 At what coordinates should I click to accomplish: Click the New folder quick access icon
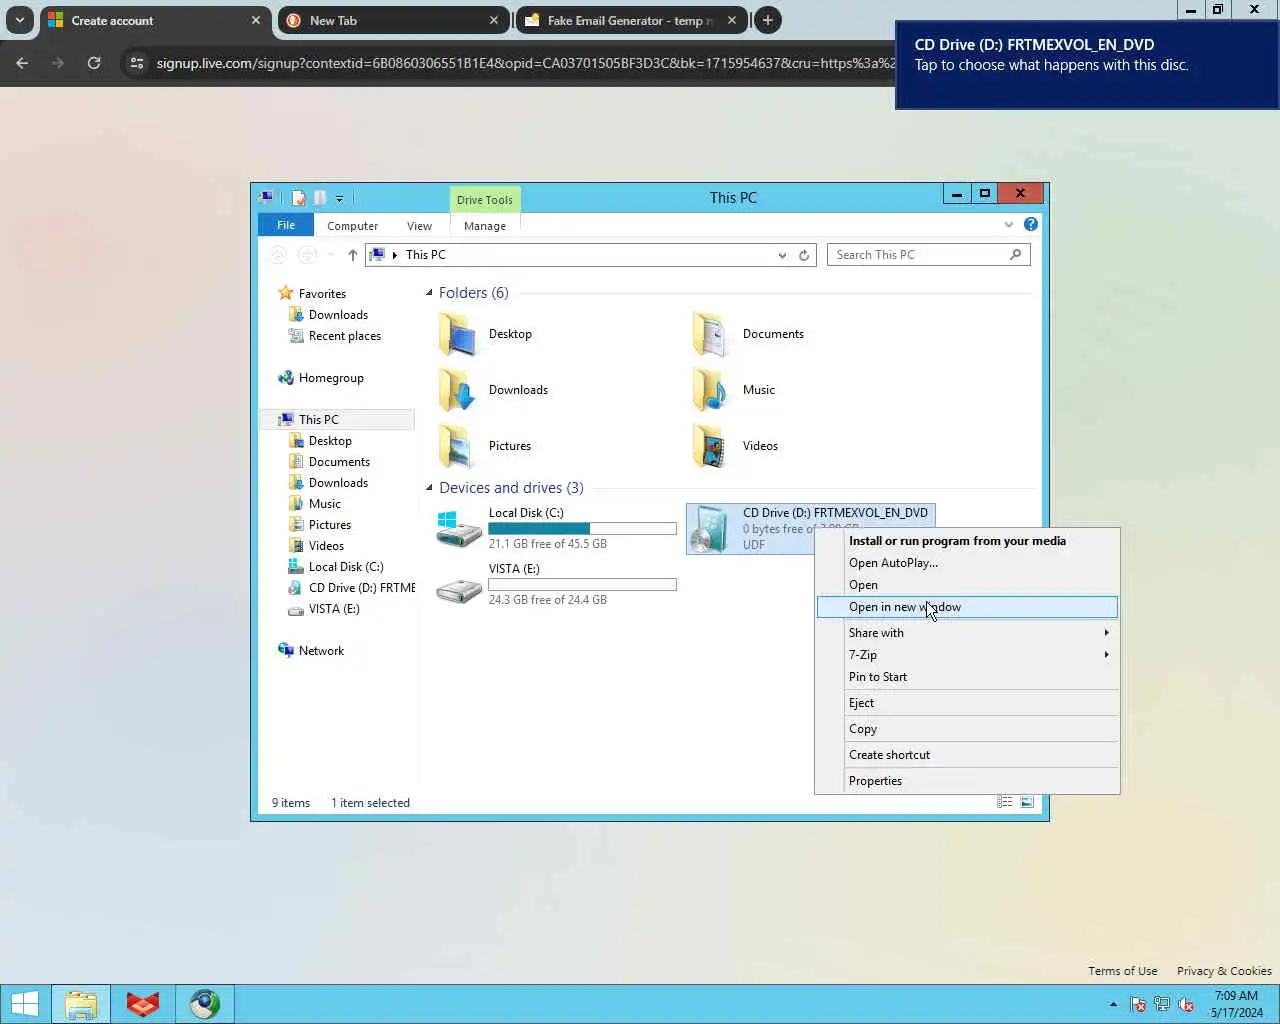coord(320,198)
